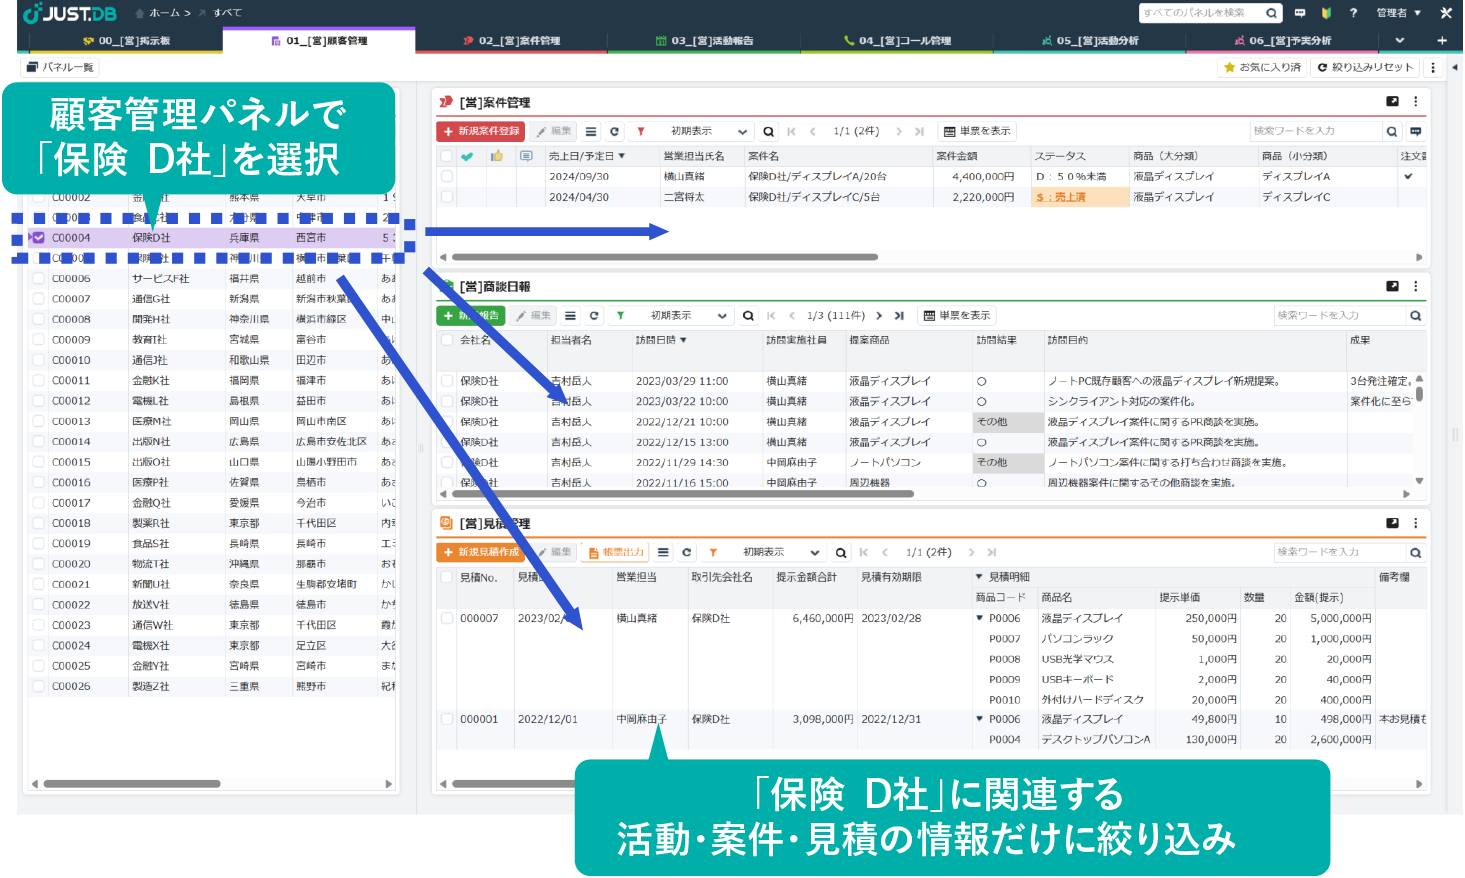The image size is (1465, 878).
Task: Check the 2023/03/22 10:00 visit row
Action: click(447, 401)
